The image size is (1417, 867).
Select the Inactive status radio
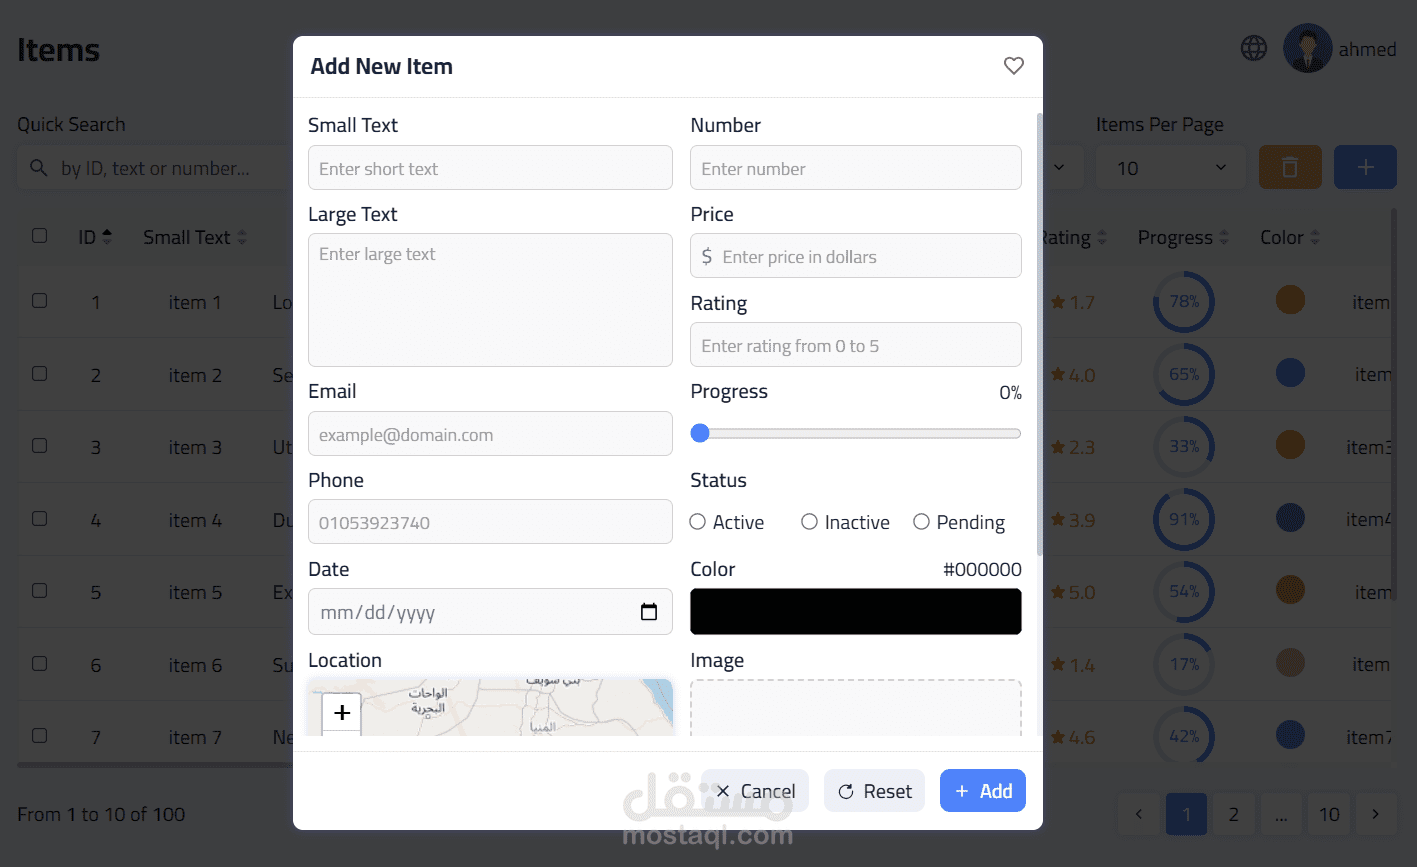(x=809, y=522)
